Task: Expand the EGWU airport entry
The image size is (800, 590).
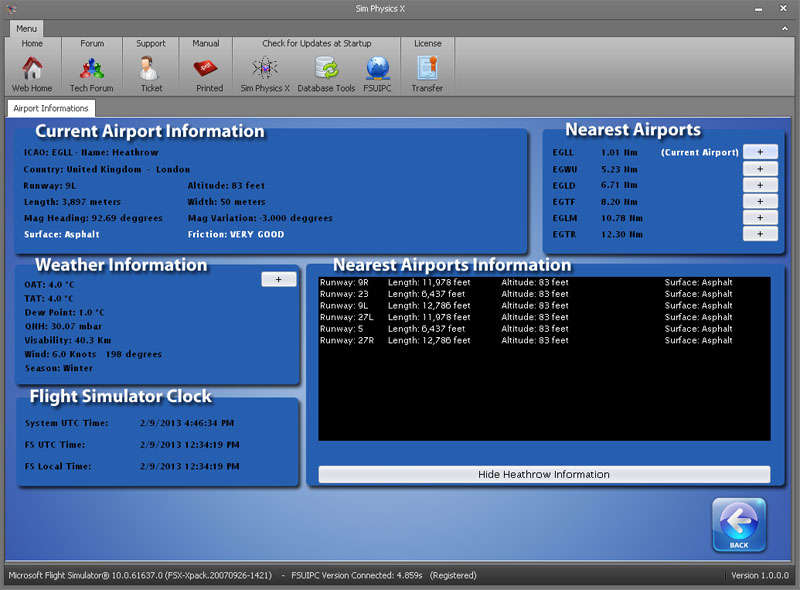Action: click(760, 169)
